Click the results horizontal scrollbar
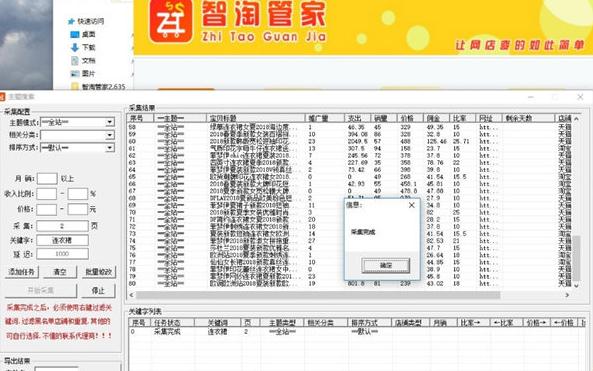The image size is (593, 371). [318, 295]
